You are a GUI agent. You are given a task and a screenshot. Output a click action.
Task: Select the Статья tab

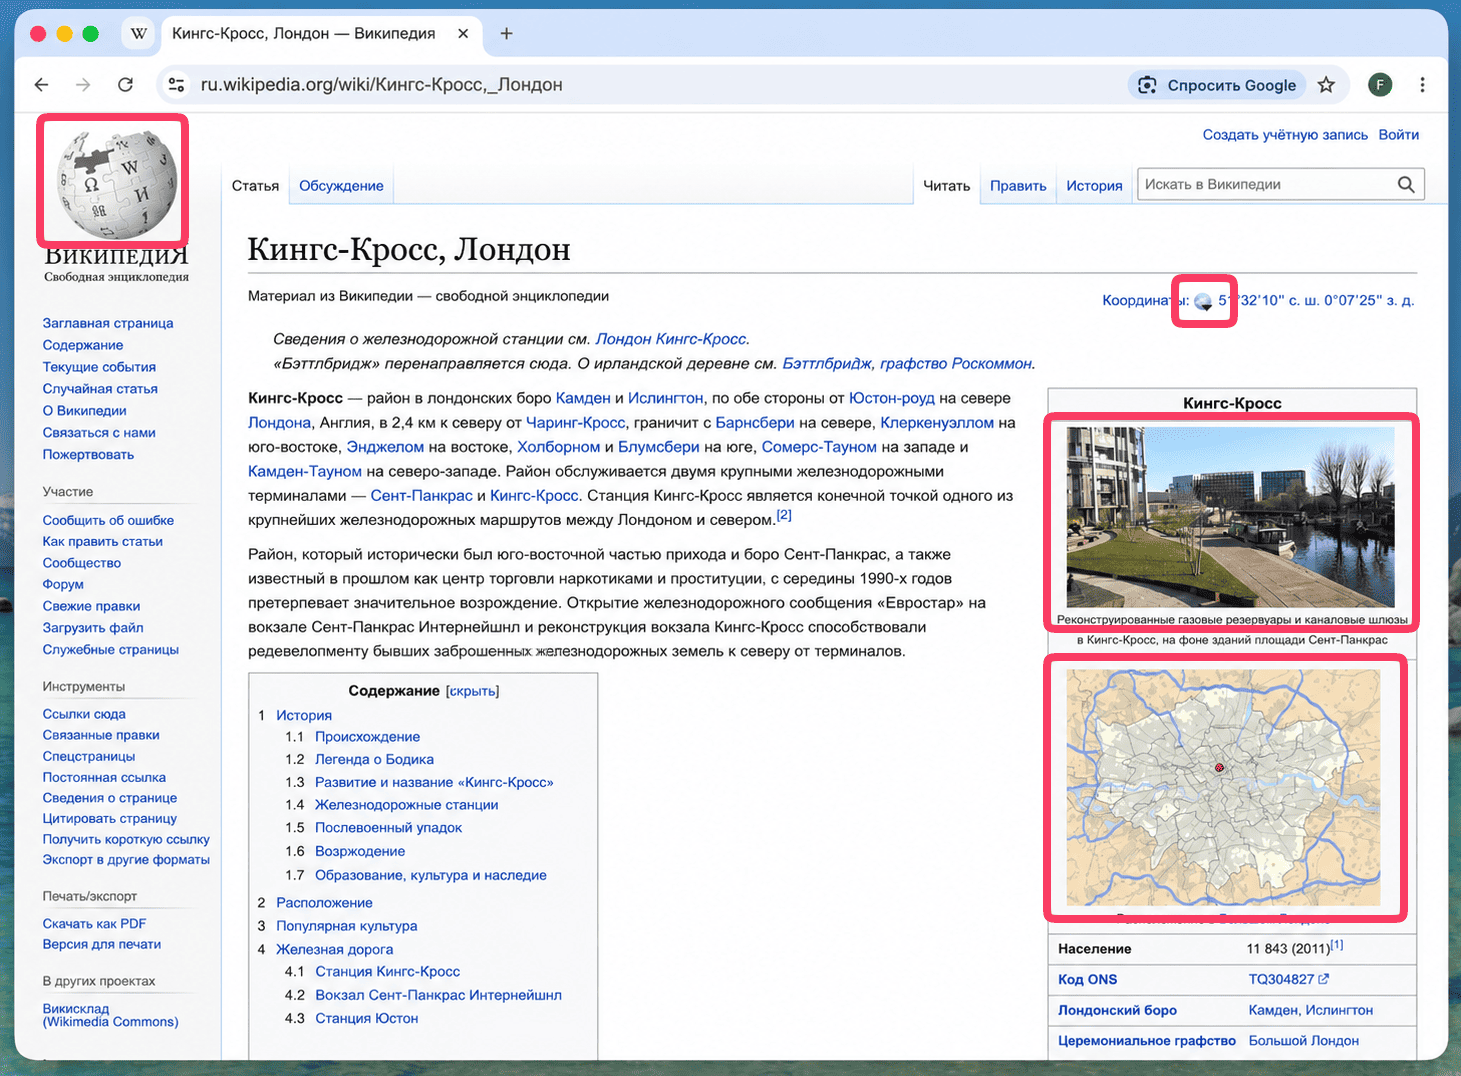click(255, 186)
